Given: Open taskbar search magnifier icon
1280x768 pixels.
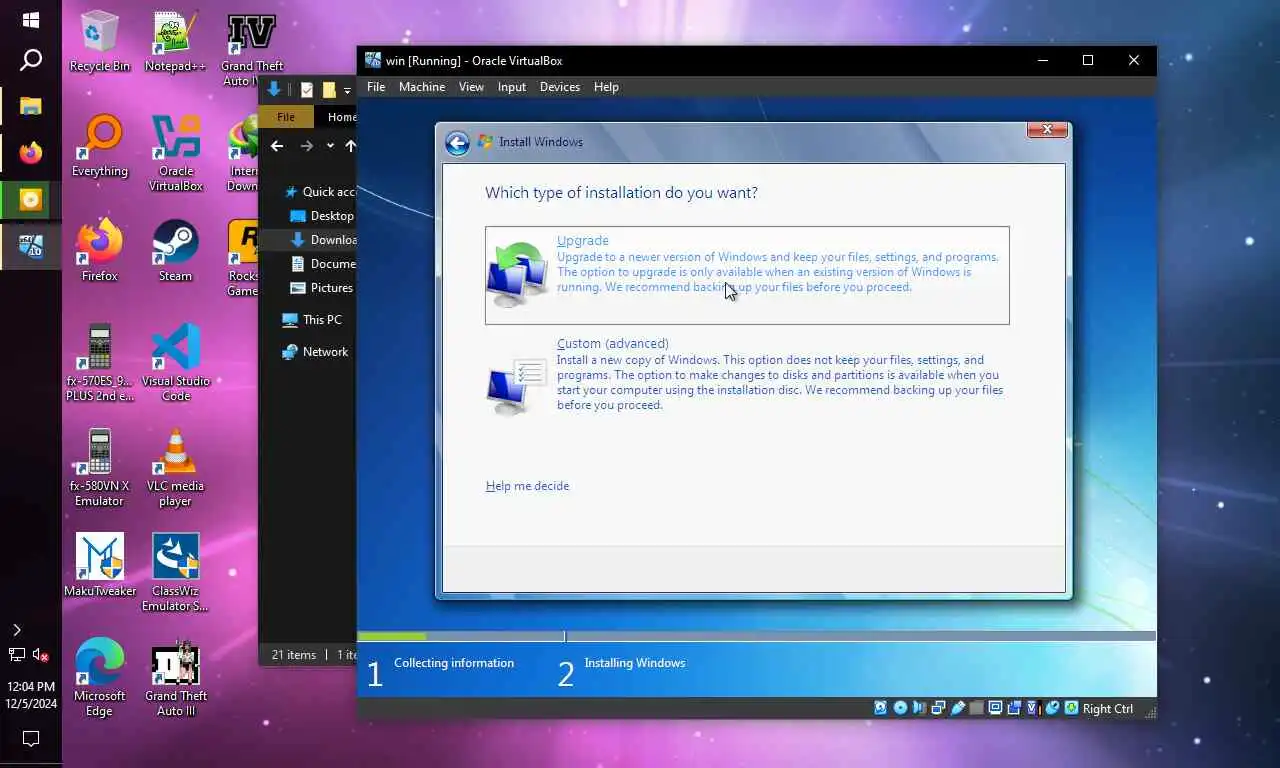Looking at the screenshot, I should [x=30, y=61].
